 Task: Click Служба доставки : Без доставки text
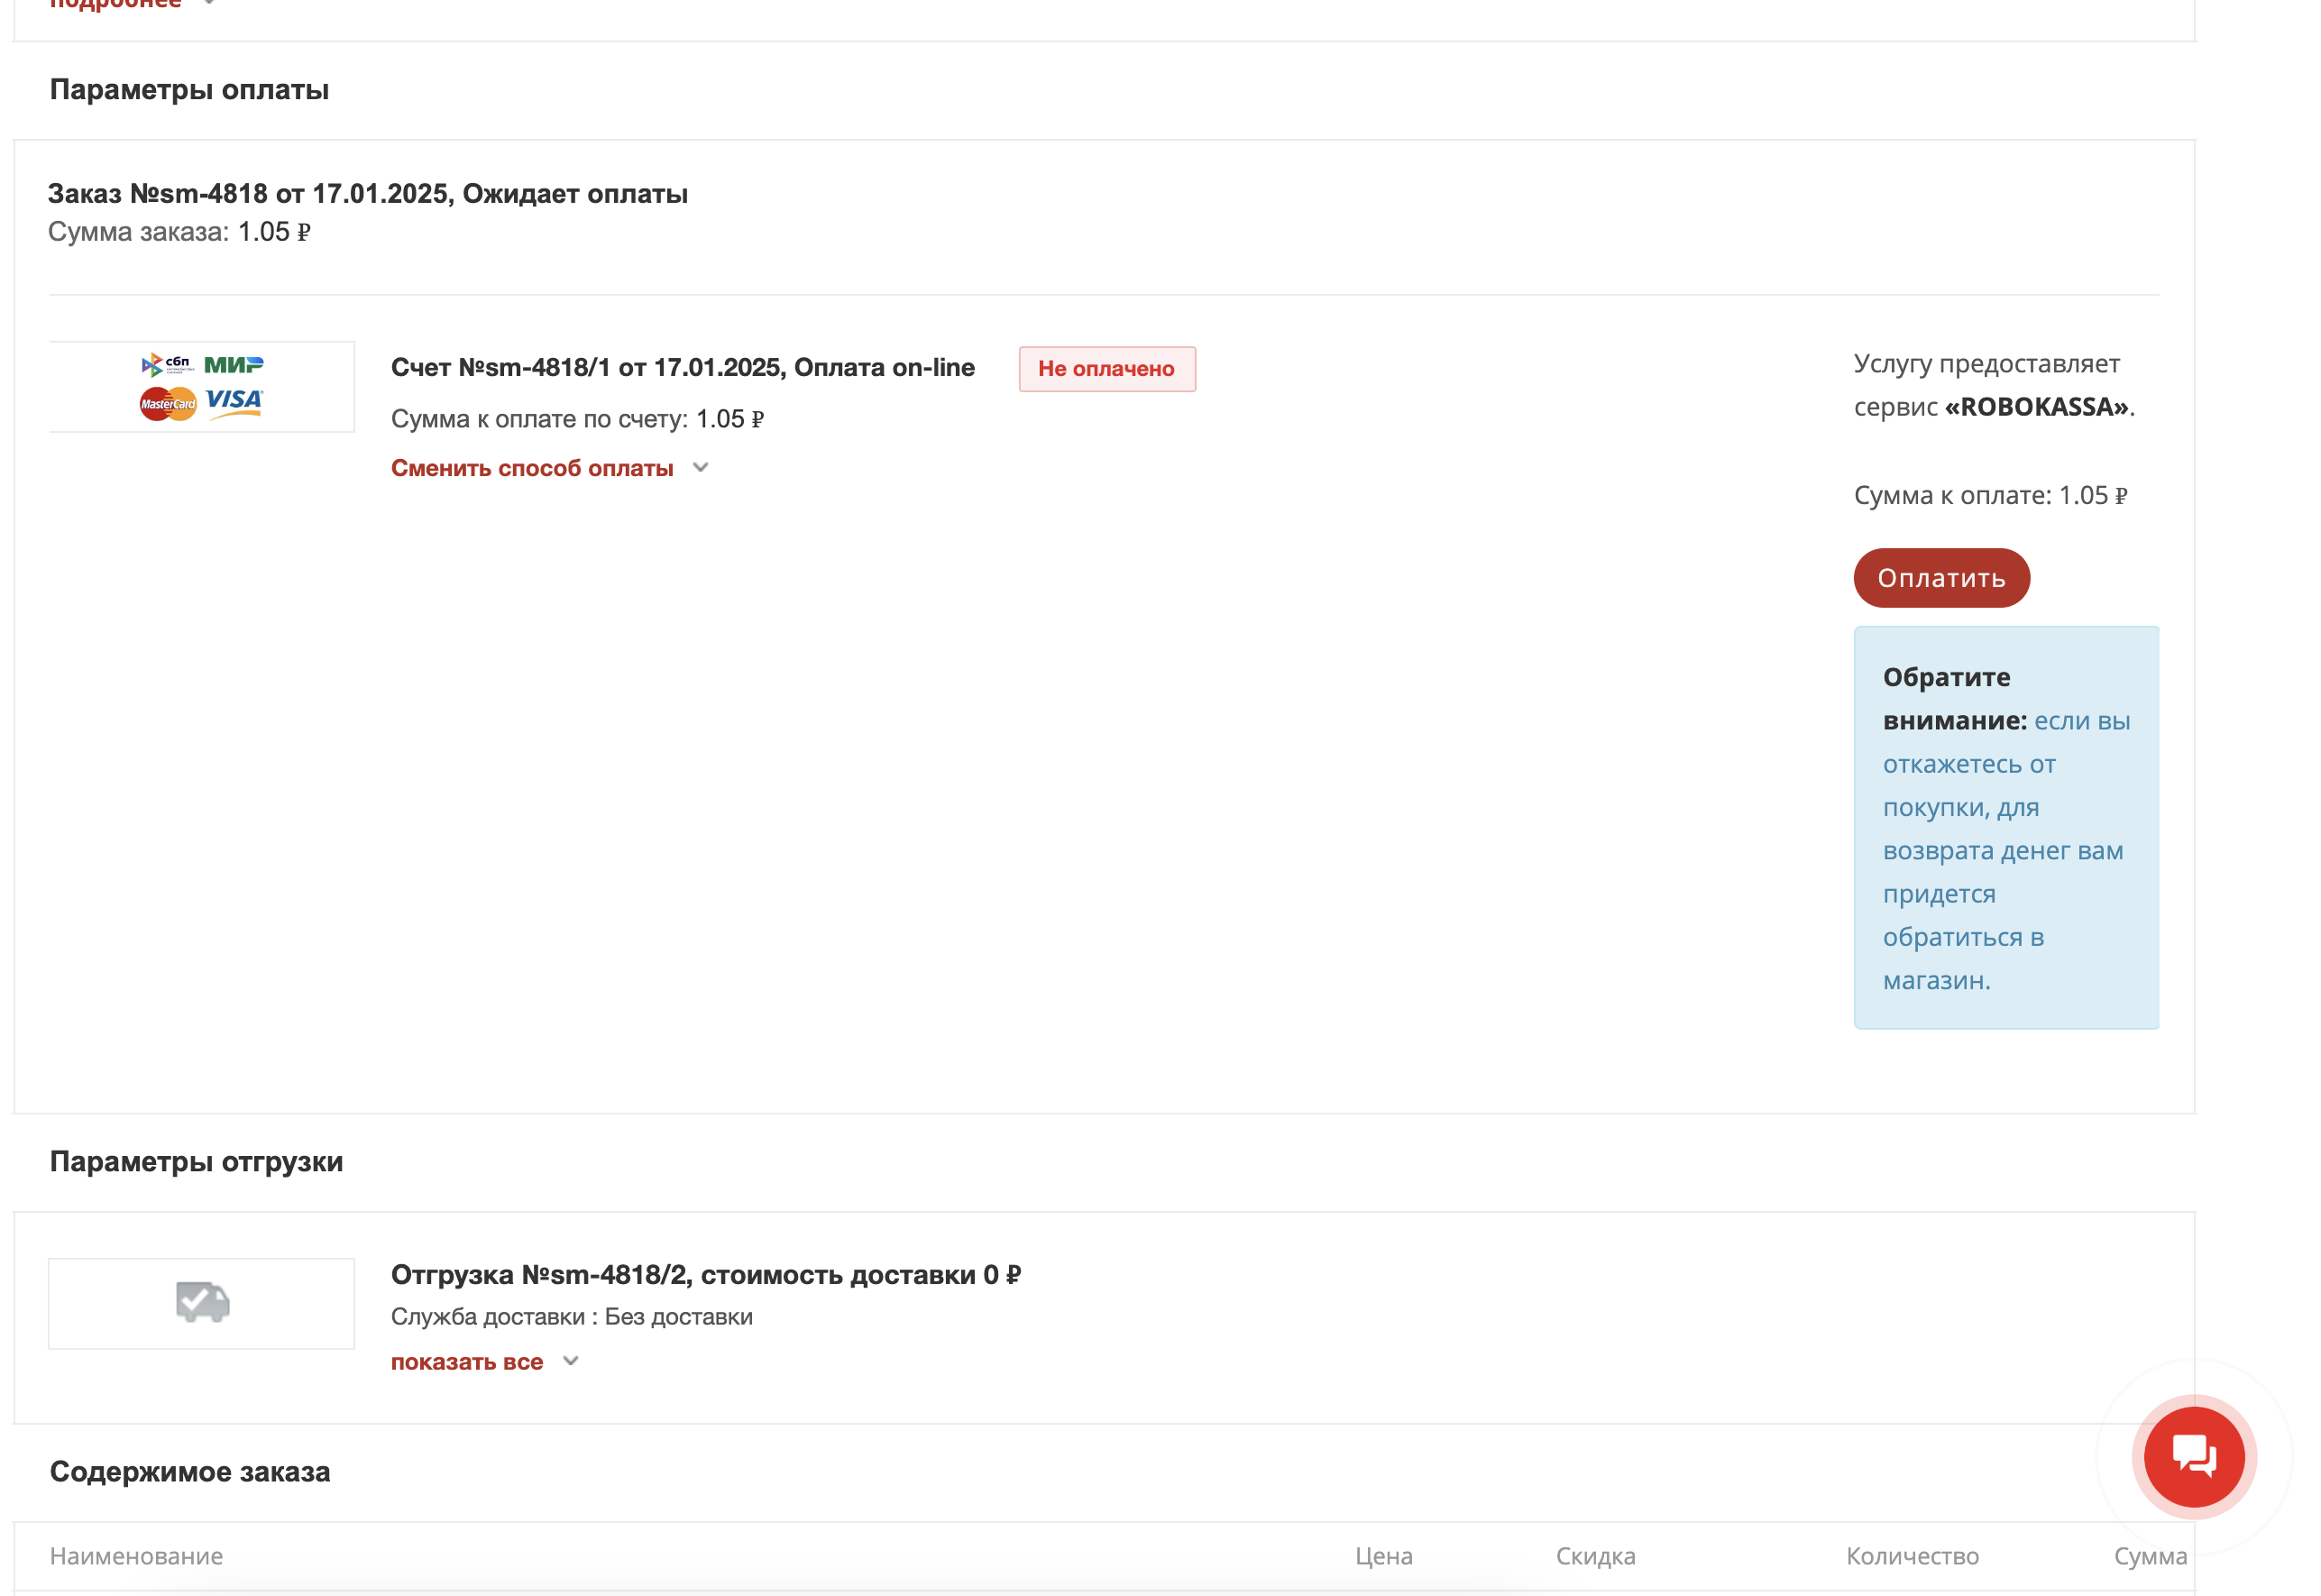point(572,1316)
